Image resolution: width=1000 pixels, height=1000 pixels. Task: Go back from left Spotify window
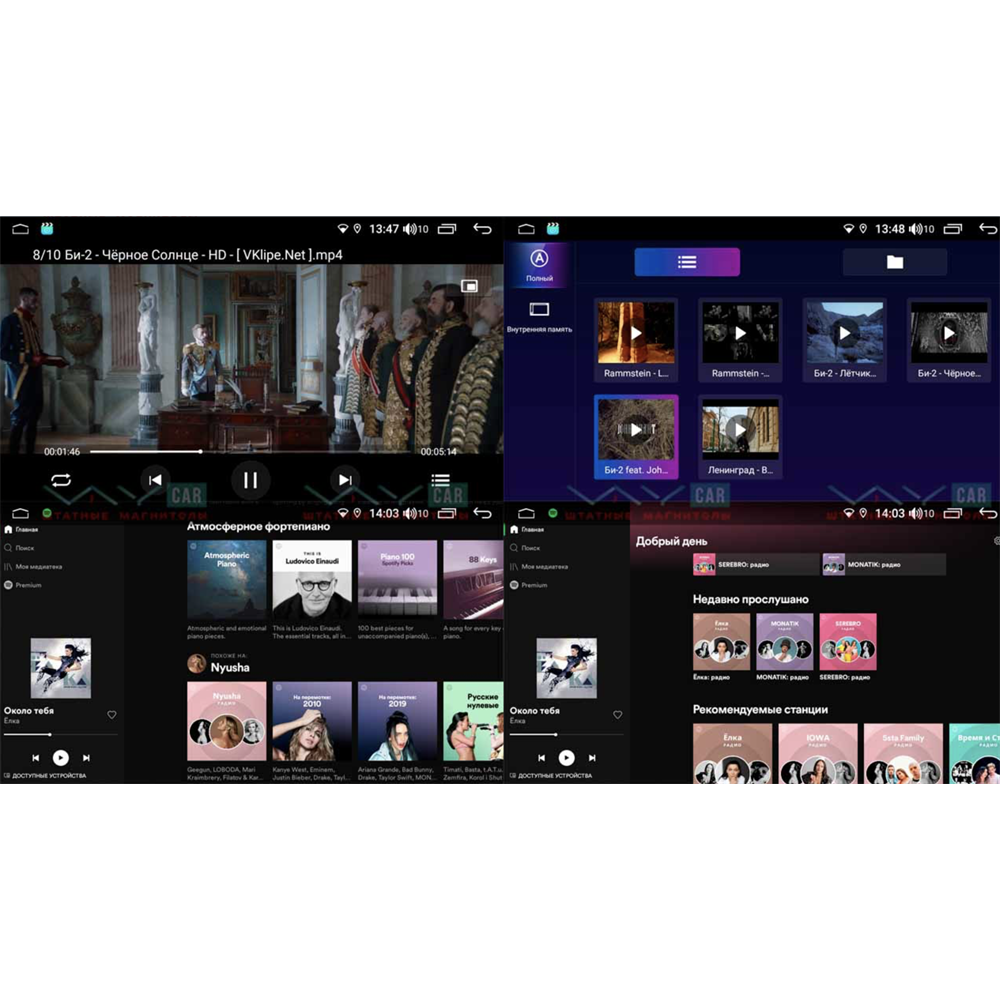pyautogui.click(x=482, y=513)
